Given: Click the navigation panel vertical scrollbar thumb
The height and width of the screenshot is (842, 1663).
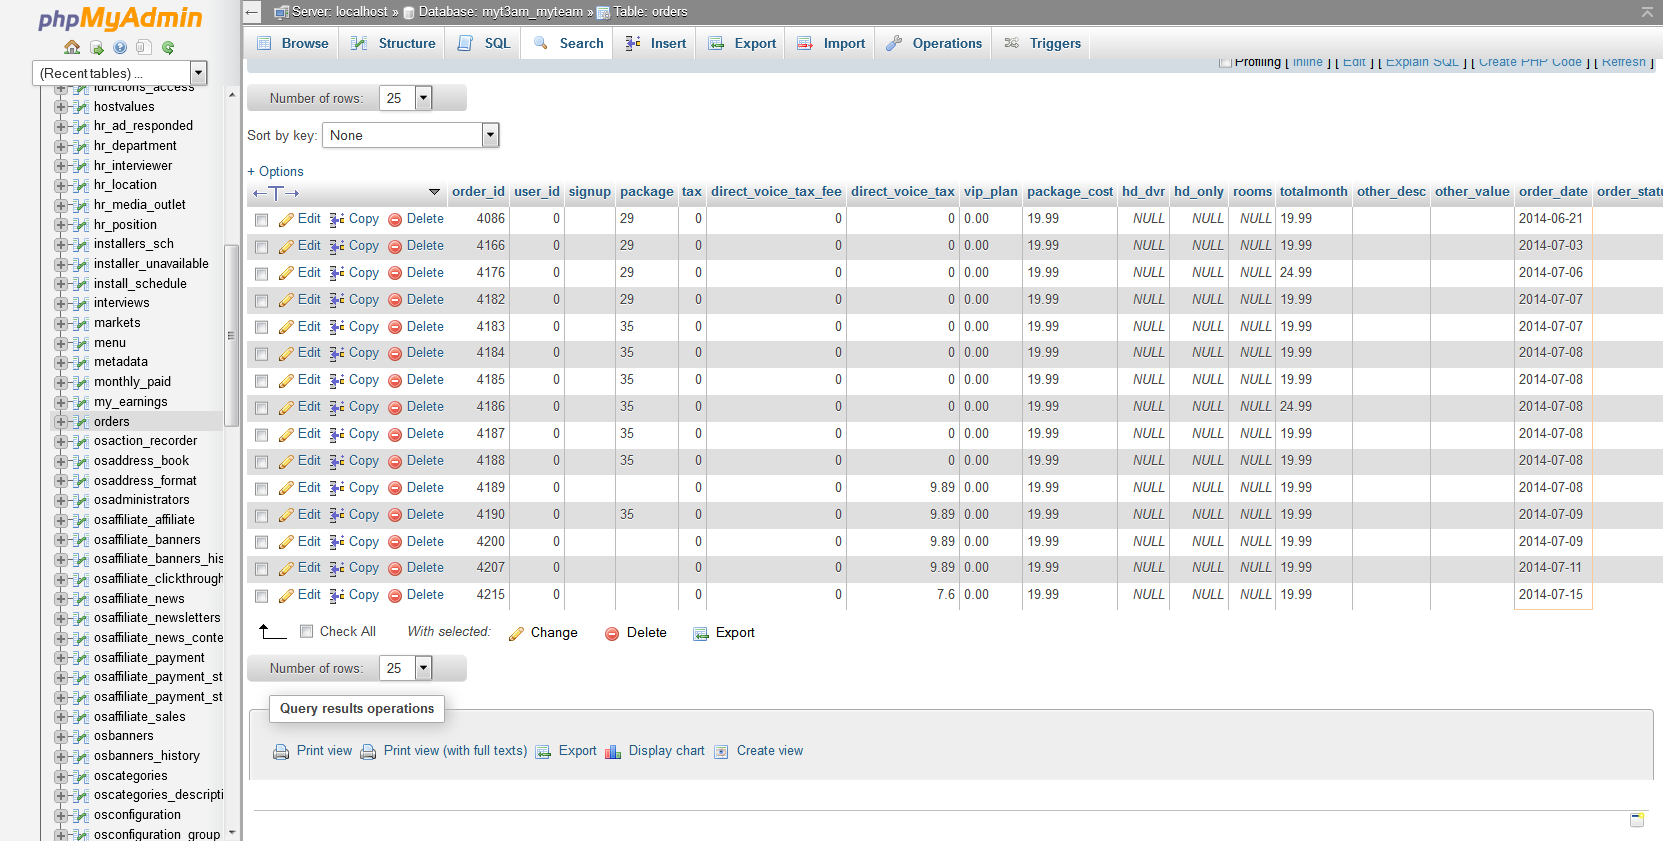Looking at the screenshot, I should coord(232,336).
